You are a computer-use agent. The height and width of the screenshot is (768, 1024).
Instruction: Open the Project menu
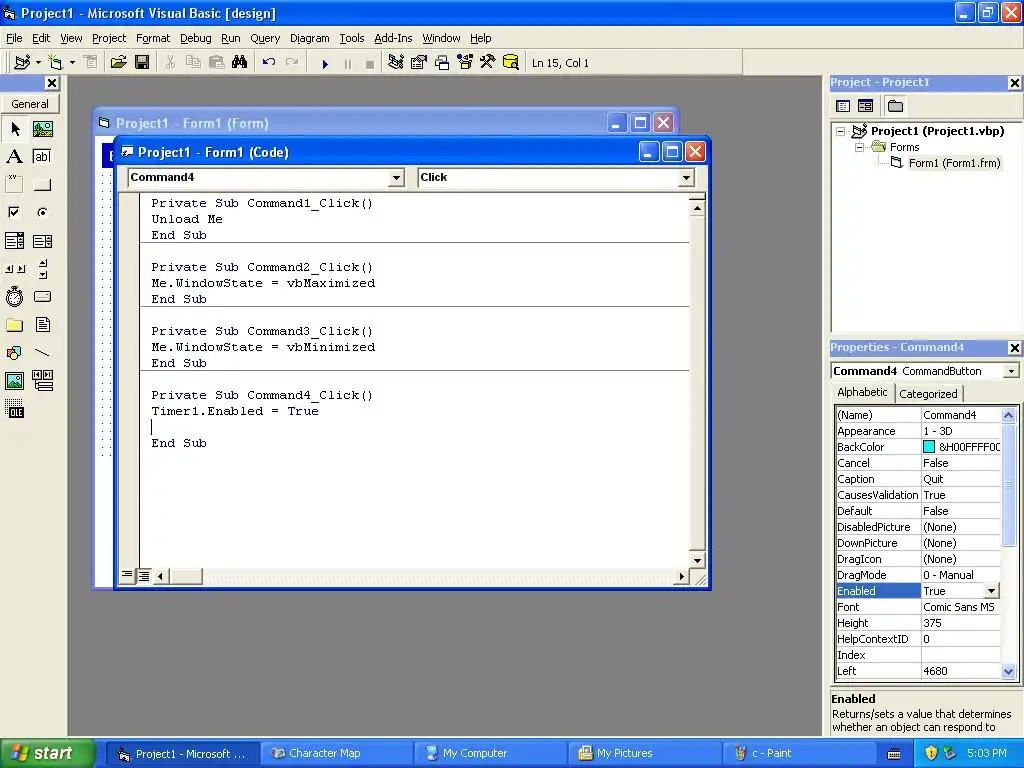click(109, 39)
